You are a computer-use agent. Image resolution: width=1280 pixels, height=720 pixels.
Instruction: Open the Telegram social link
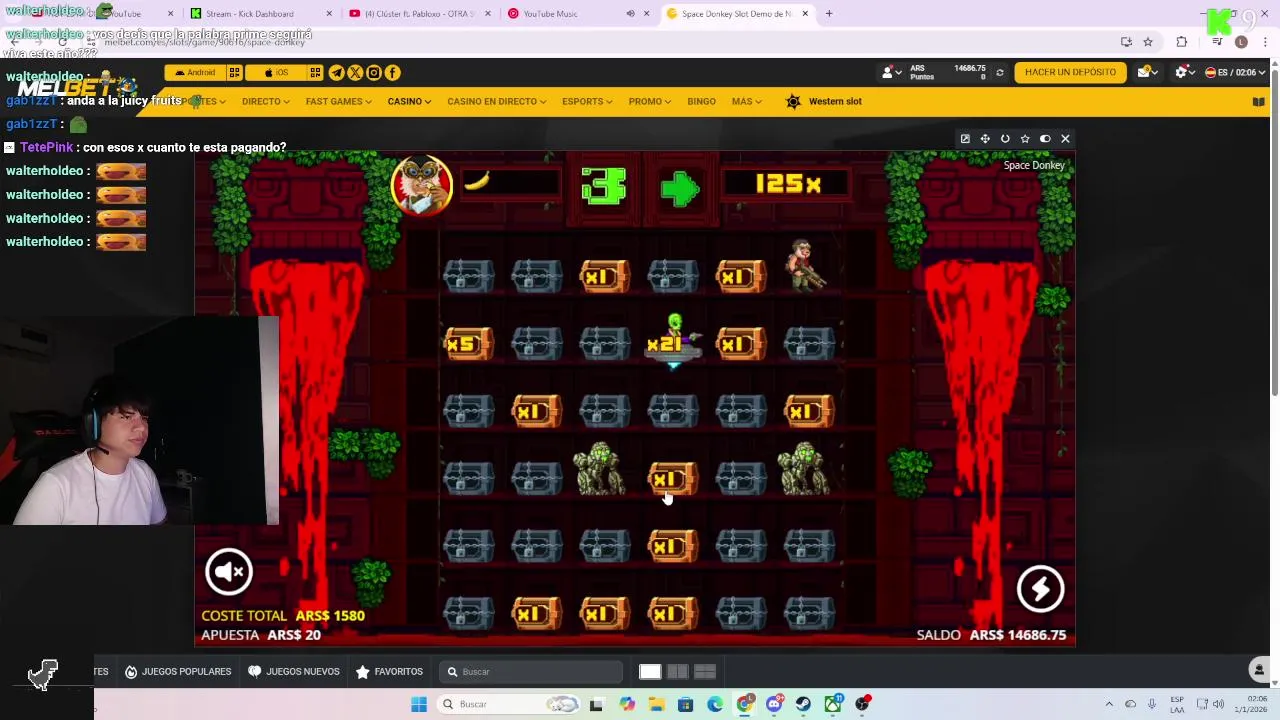click(336, 72)
